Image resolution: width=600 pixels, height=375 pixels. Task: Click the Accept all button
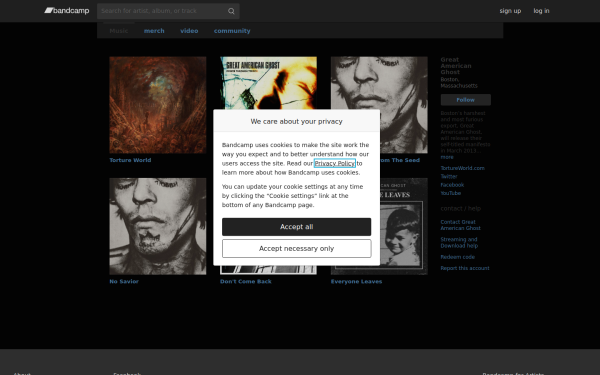click(x=297, y=227)
